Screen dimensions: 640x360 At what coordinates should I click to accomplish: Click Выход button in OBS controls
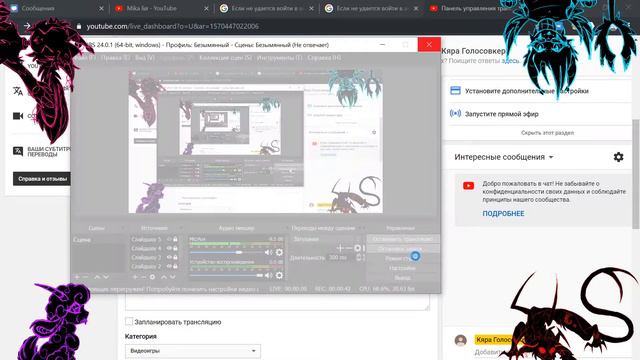click(402, 278)
